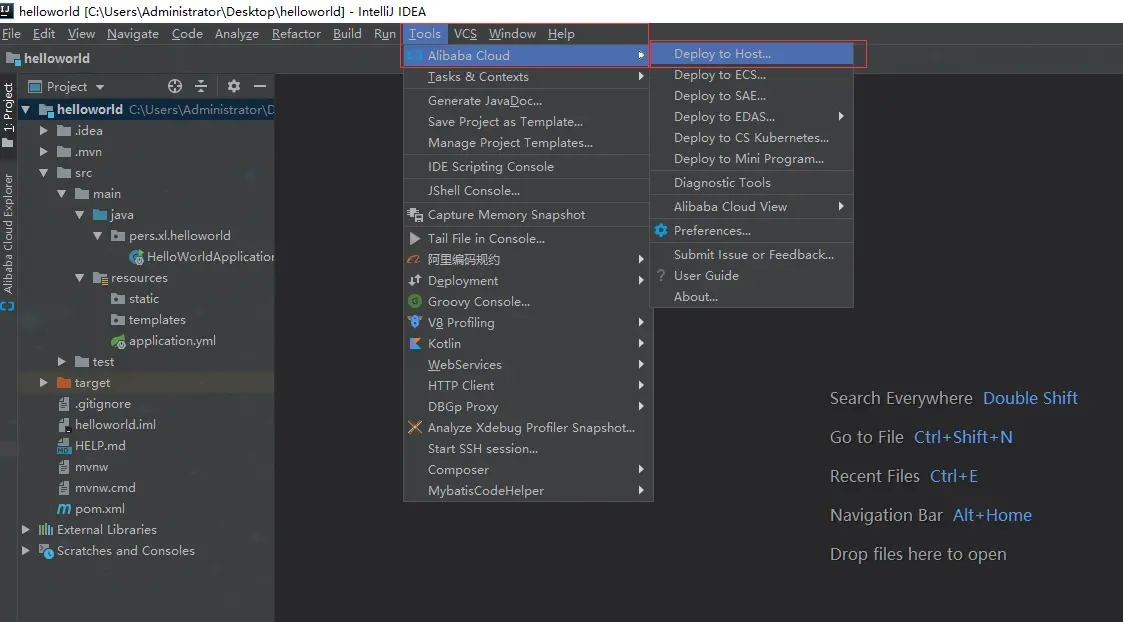Viewport: 1123px width, 622px height.
Task: Collapse the src folder arrow
Action: click(44, 173)
